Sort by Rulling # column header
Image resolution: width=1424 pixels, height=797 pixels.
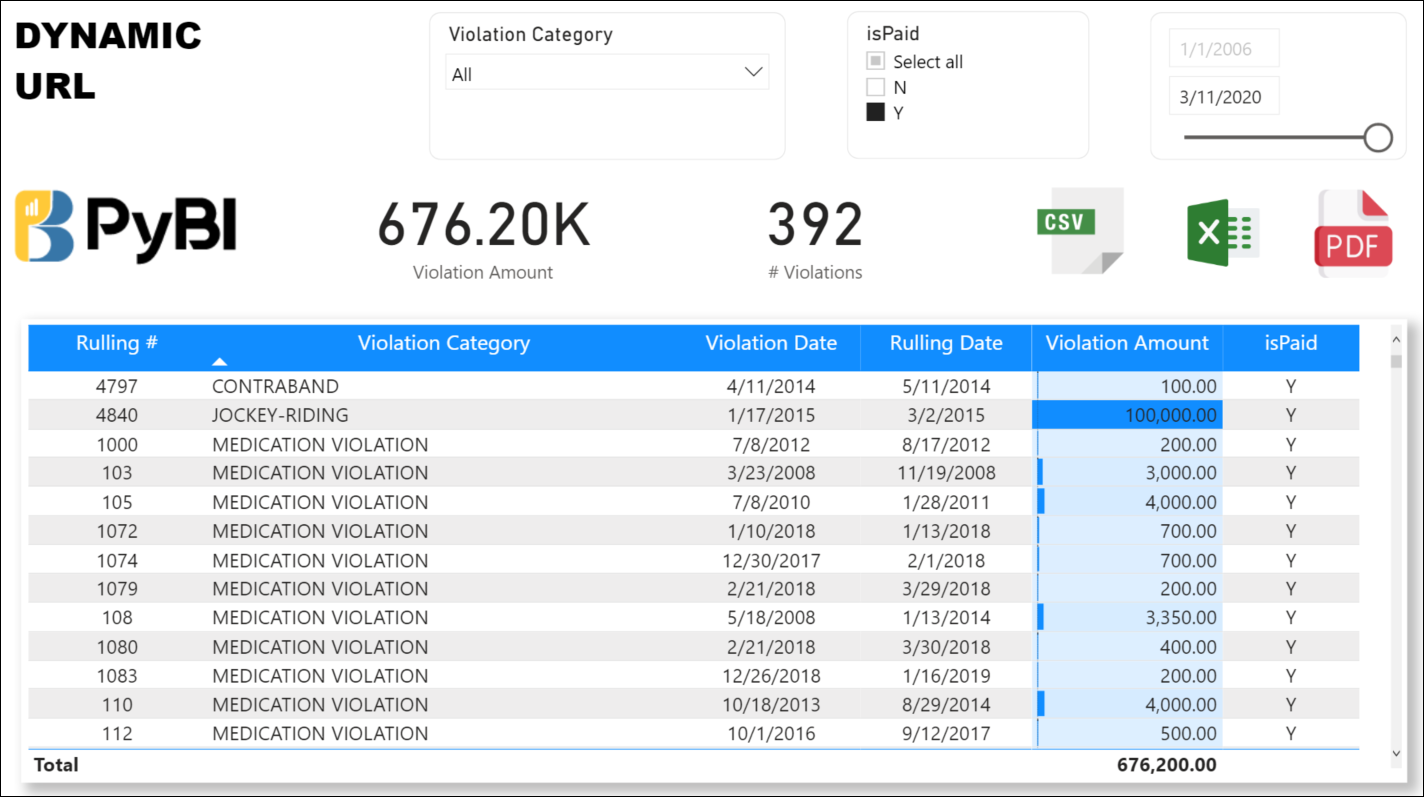117,343
